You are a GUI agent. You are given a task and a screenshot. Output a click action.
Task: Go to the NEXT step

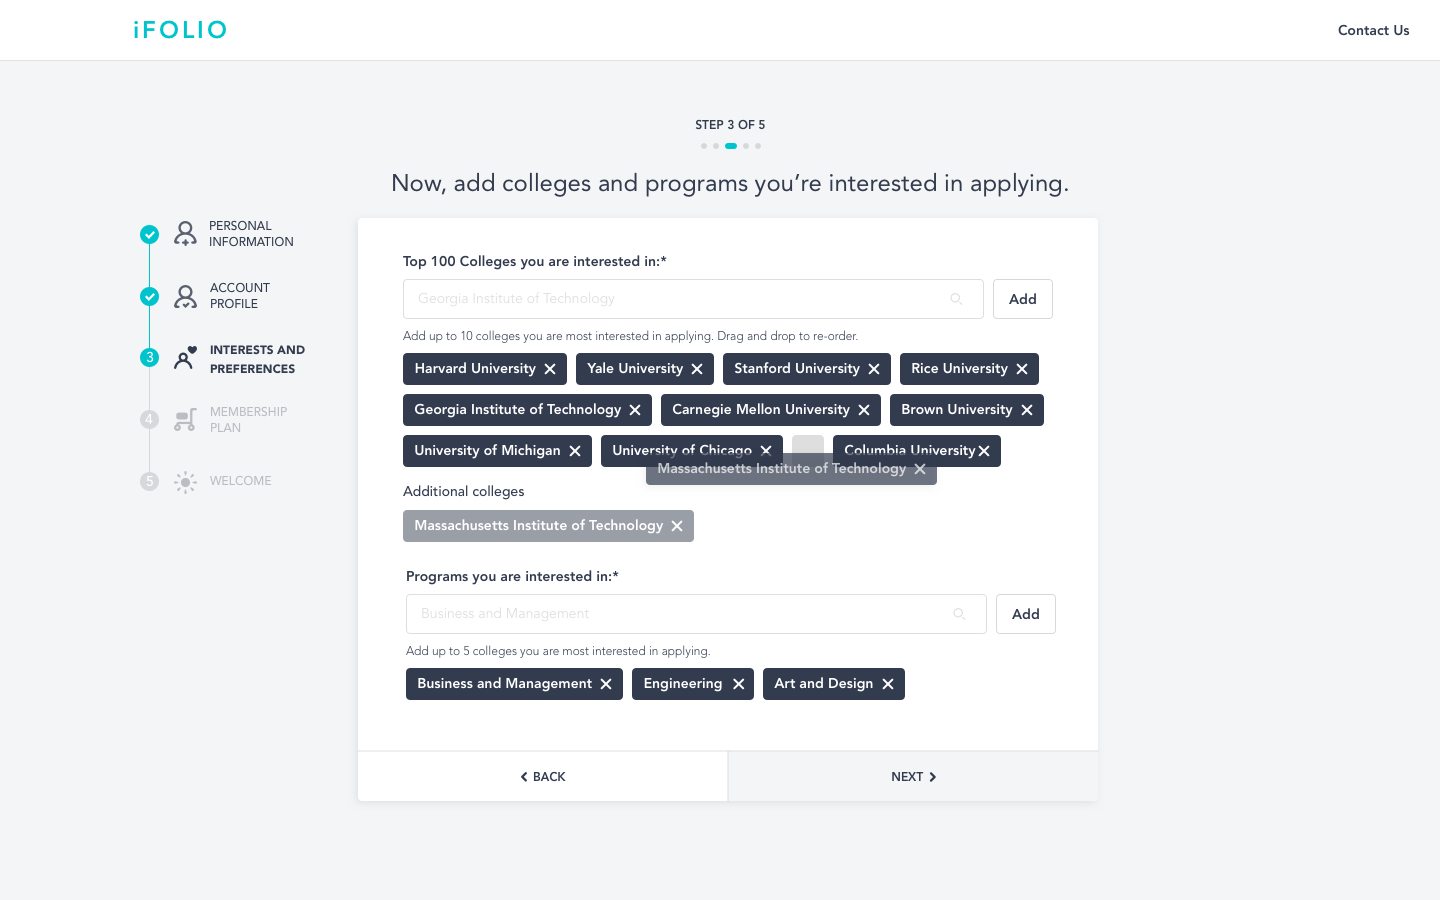(x=913, y=777)
